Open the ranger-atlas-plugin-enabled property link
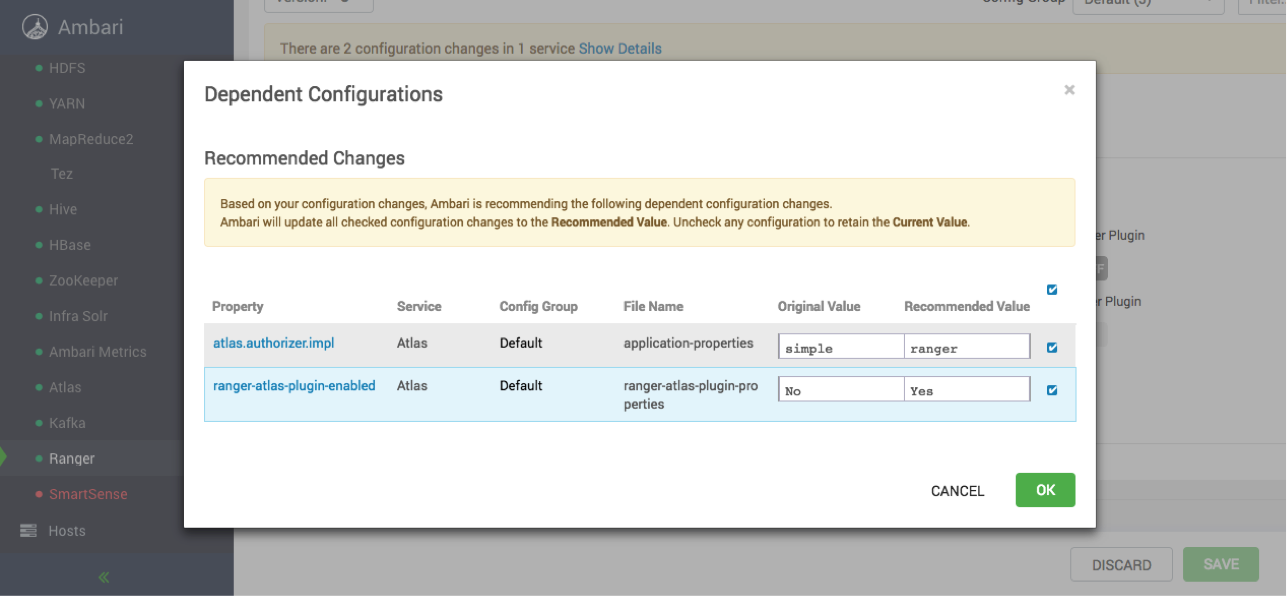The height and width of the screenshot is (596, 1287). point(294,385)
